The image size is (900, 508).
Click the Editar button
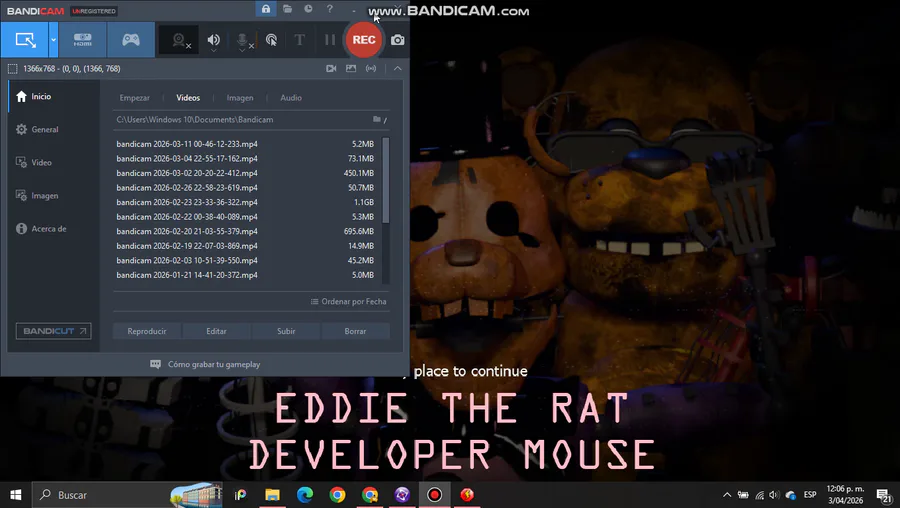(216, 331)
